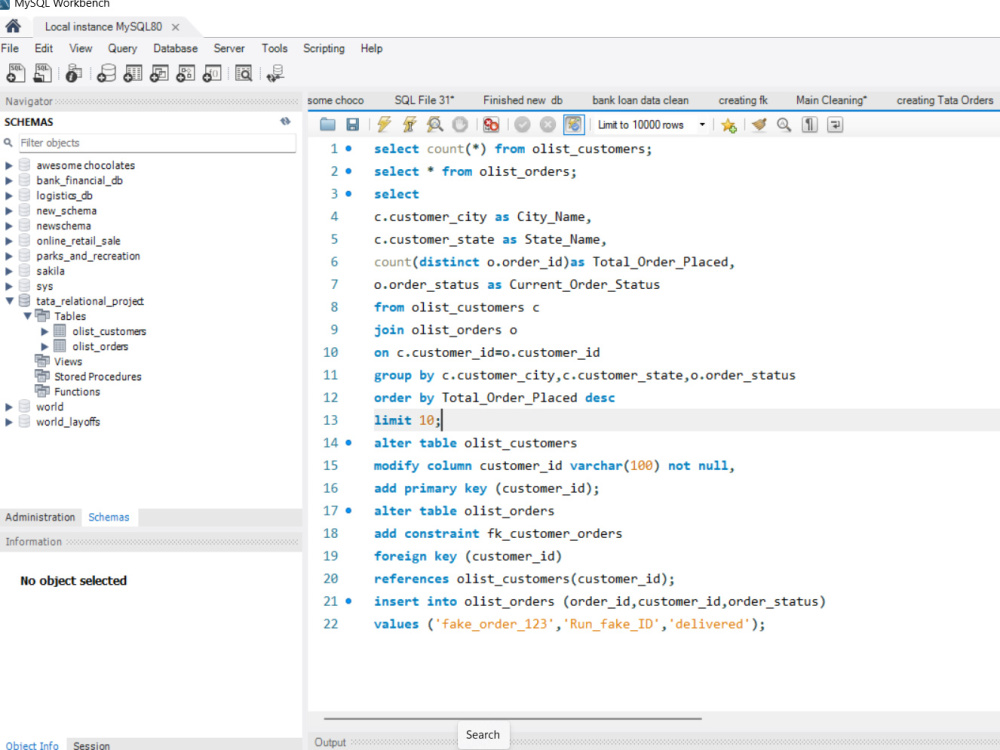Switch to the creating fk tab

(x=743, y=100)
